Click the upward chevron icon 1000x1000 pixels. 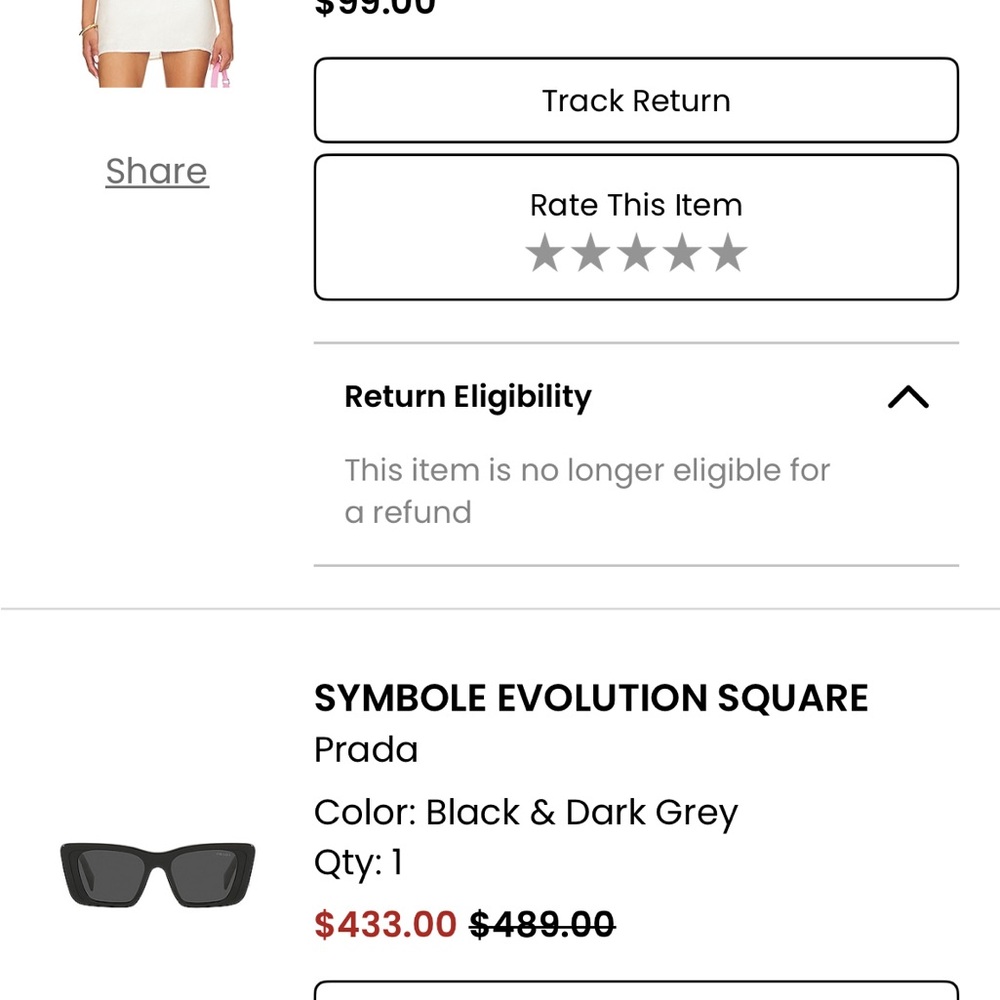coord(908,397)
